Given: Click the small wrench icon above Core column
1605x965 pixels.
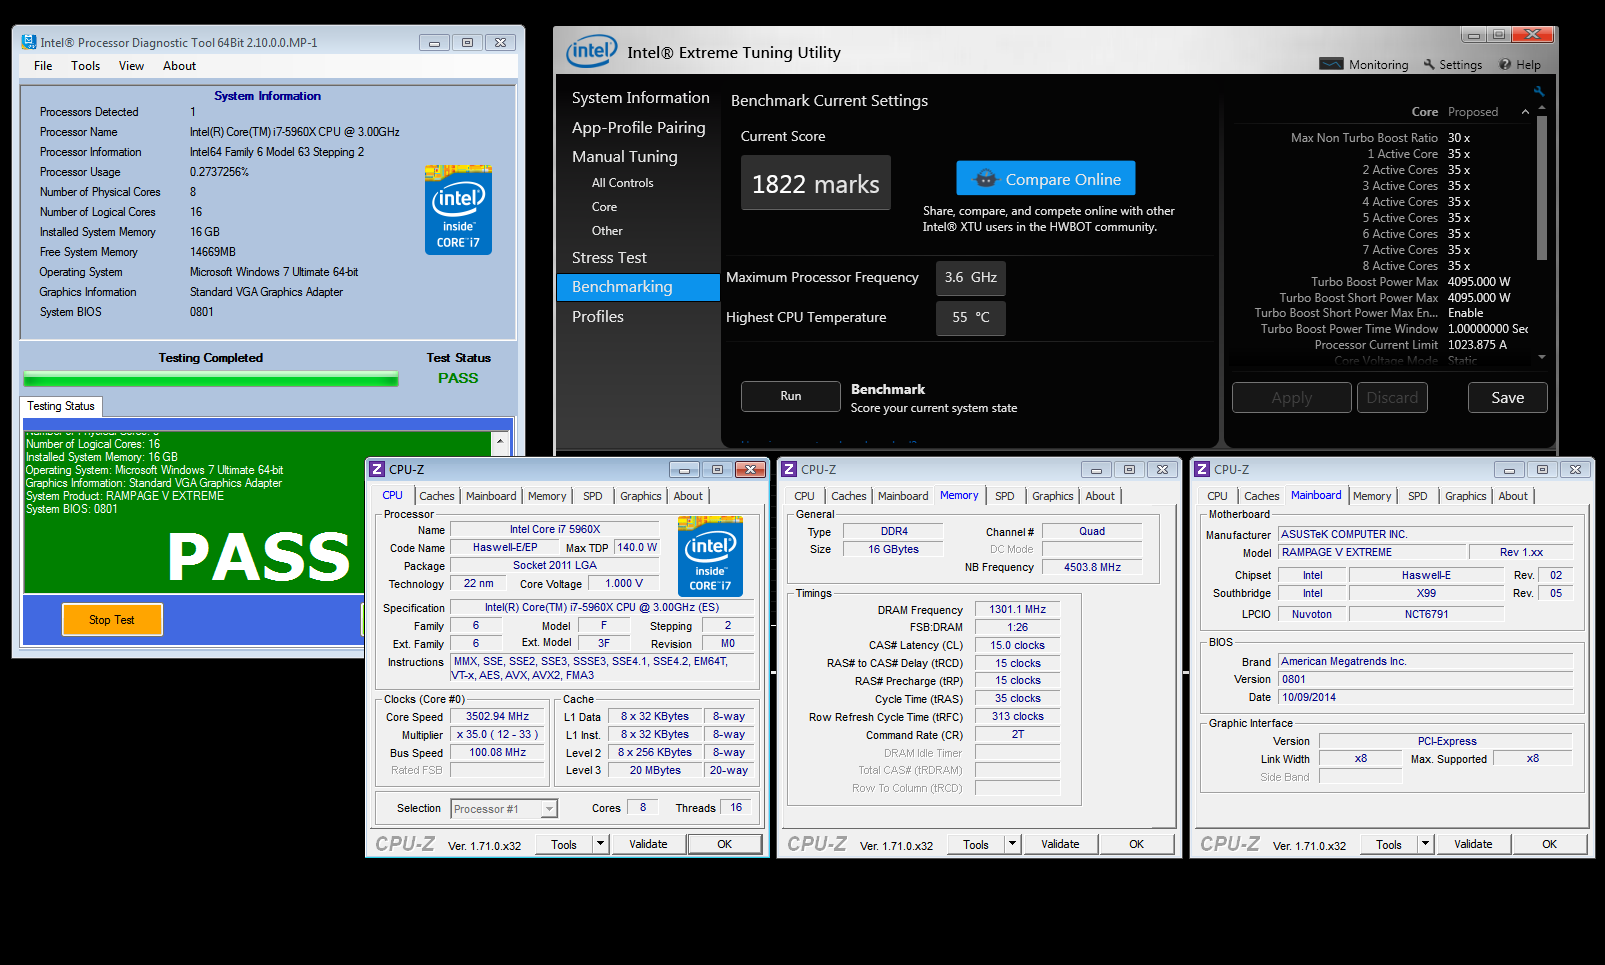Looking at the screenshot, I should click(1538, 91).
